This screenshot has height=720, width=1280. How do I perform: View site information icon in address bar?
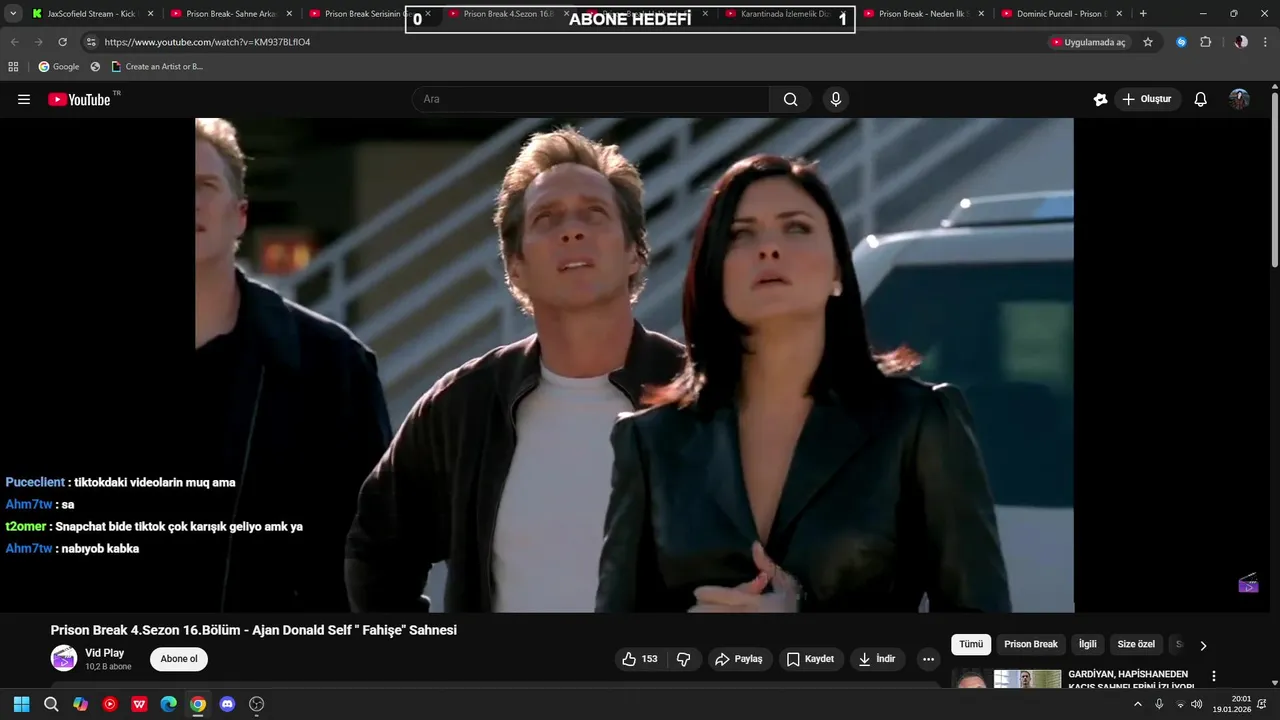[91, 42]
